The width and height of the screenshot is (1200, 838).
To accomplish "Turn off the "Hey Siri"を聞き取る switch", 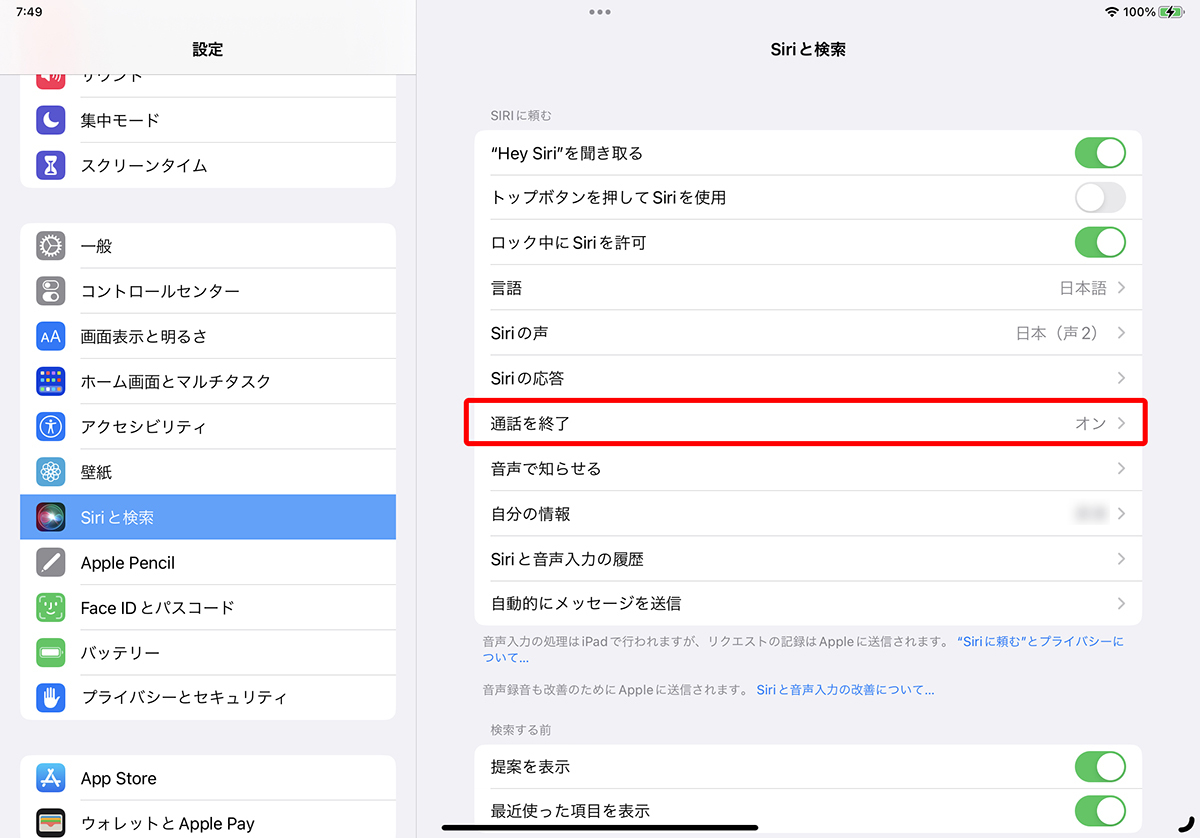I will tap(1100, 153).
